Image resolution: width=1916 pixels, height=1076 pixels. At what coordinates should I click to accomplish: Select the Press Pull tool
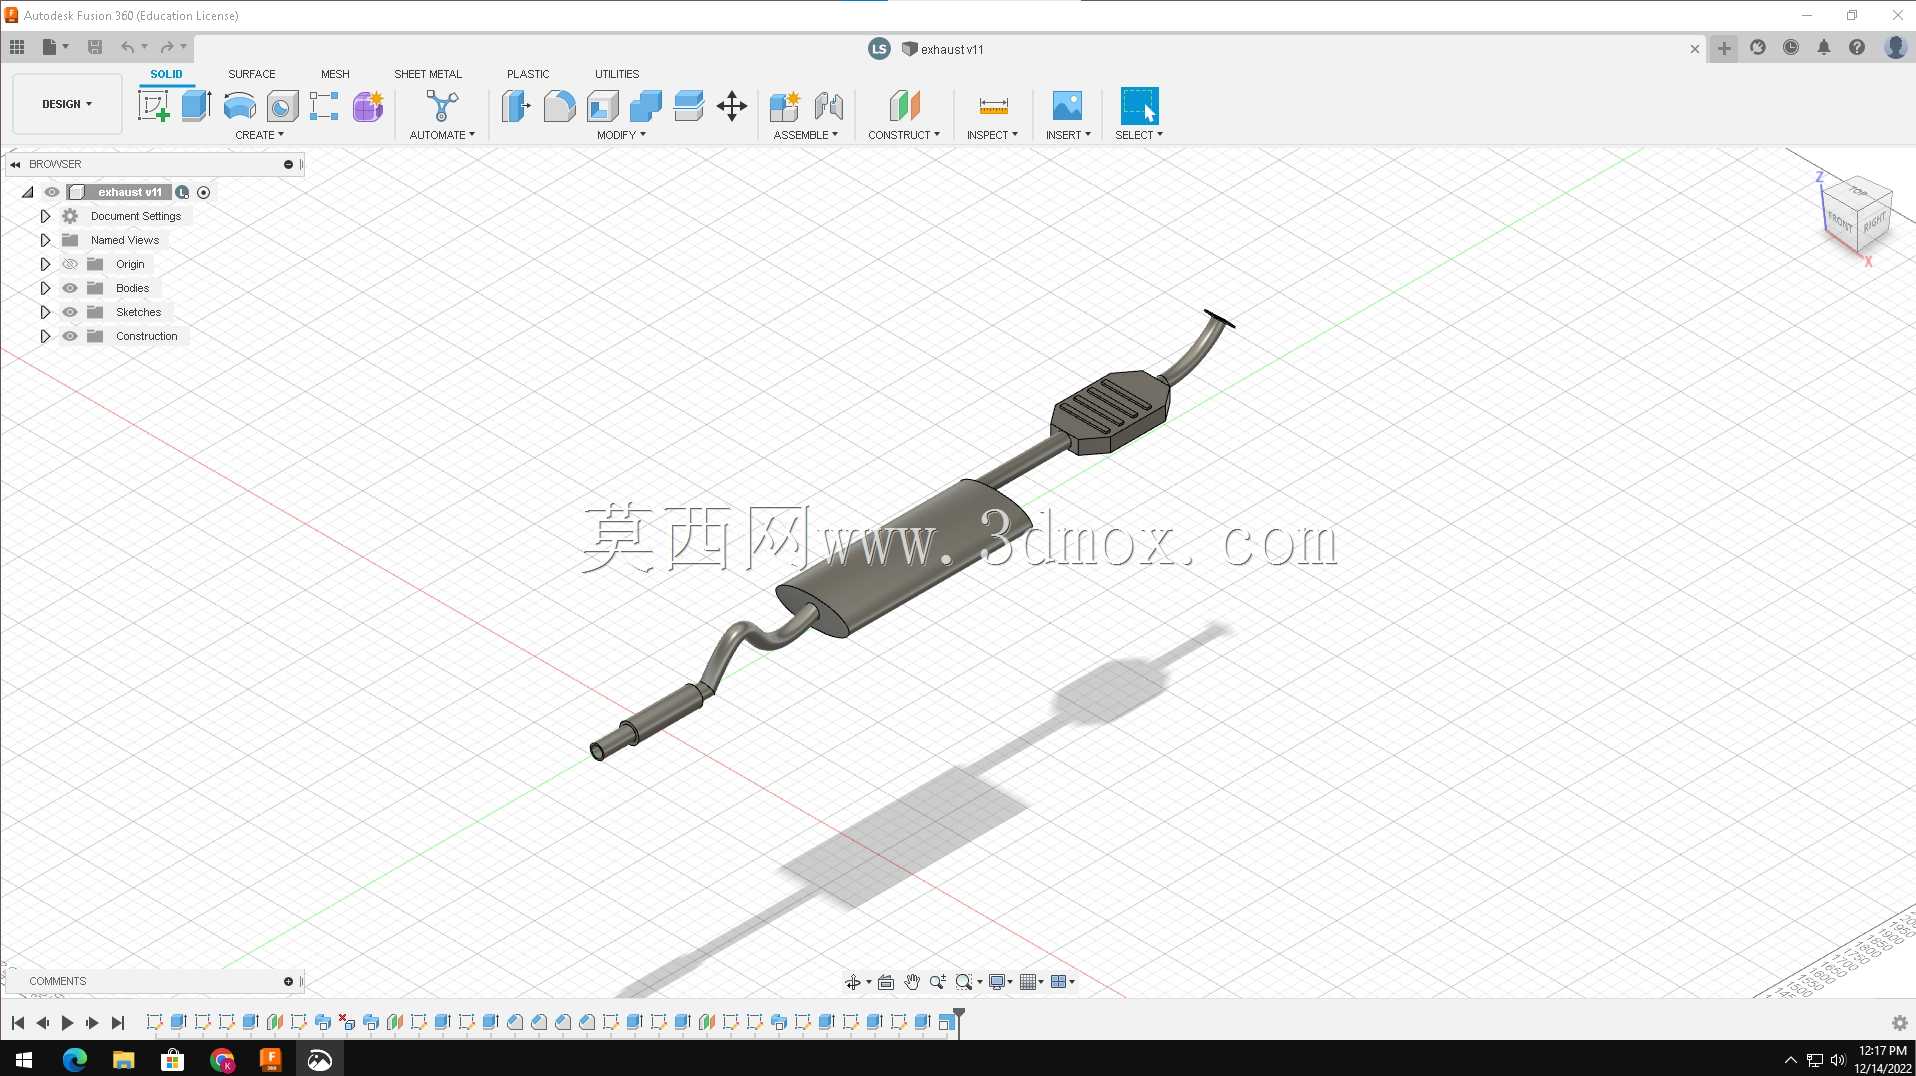tap(516, 106)
